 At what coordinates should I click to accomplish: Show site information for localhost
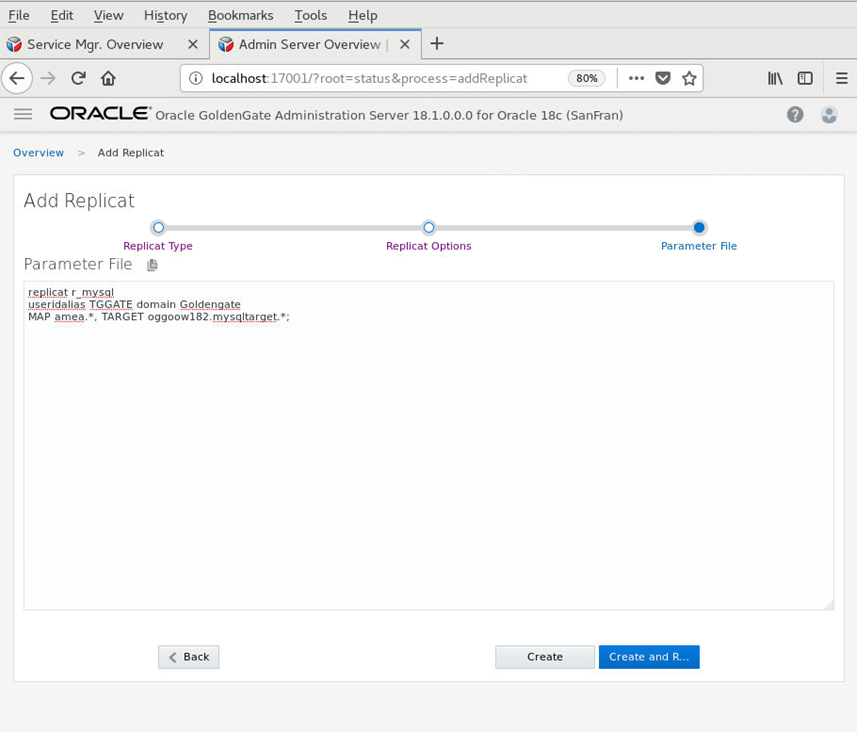(x=196, y=78)
